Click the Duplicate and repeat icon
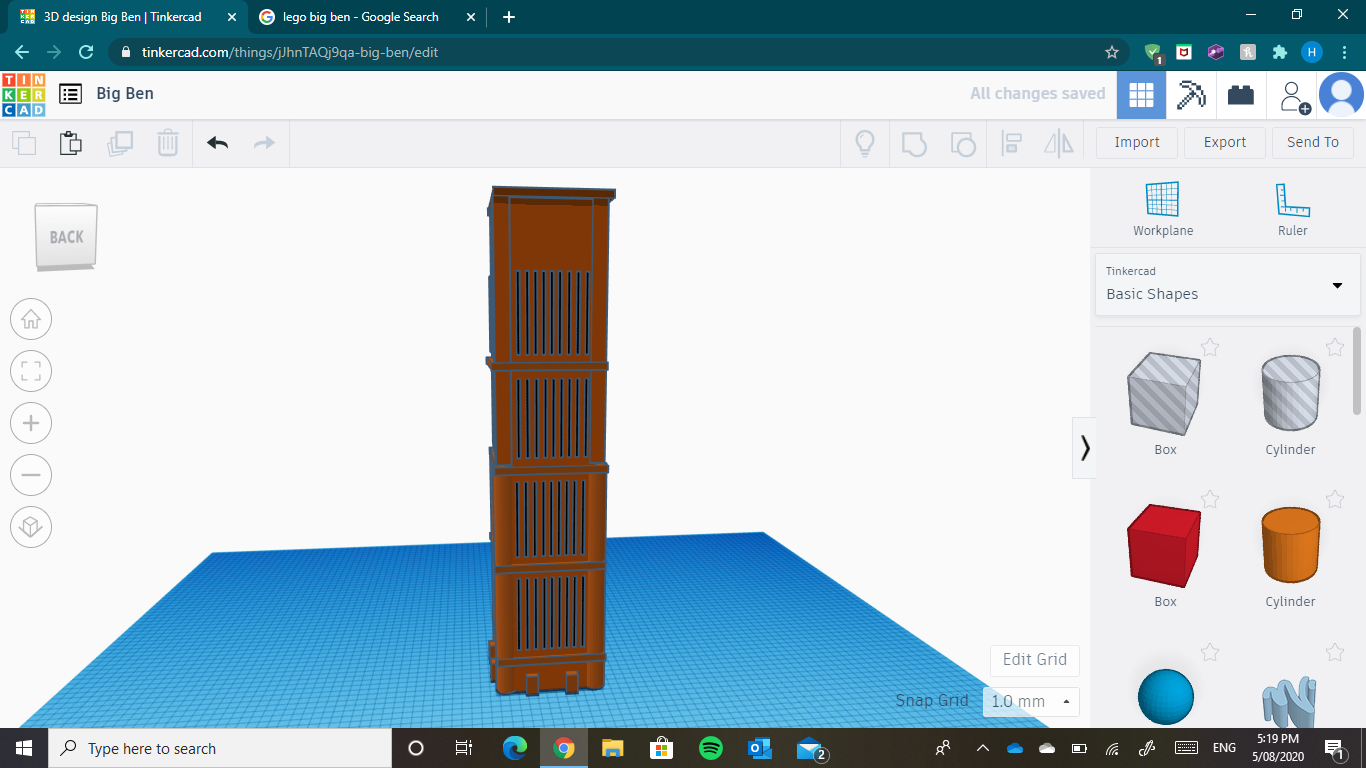Viewport: 1366px width, 768px height. (120, 143)
